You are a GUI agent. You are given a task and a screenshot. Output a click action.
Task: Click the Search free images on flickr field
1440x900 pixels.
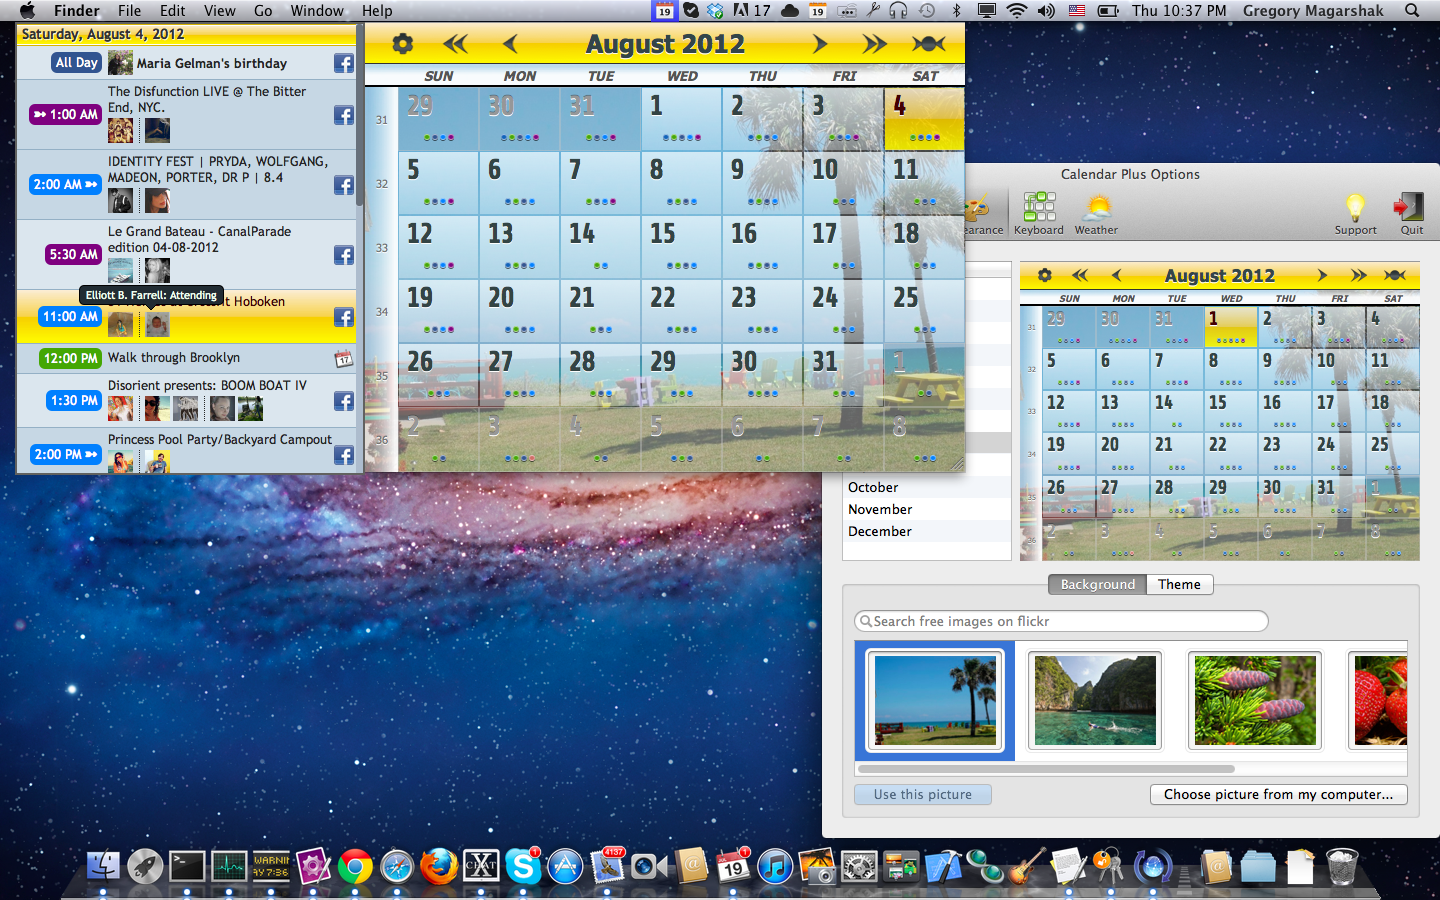[1060, 621]
